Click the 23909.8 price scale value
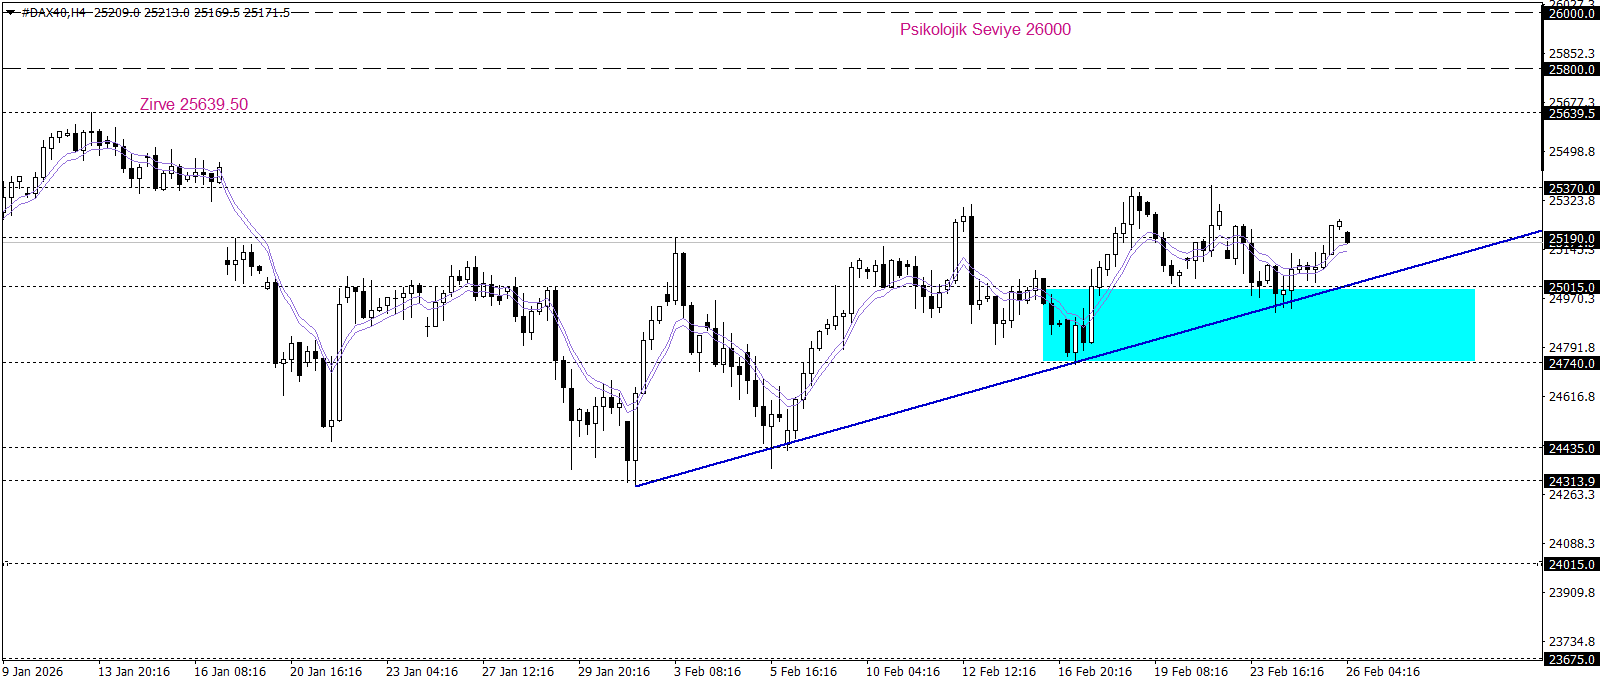The image size is (1606, 684). coord(1572,593)
